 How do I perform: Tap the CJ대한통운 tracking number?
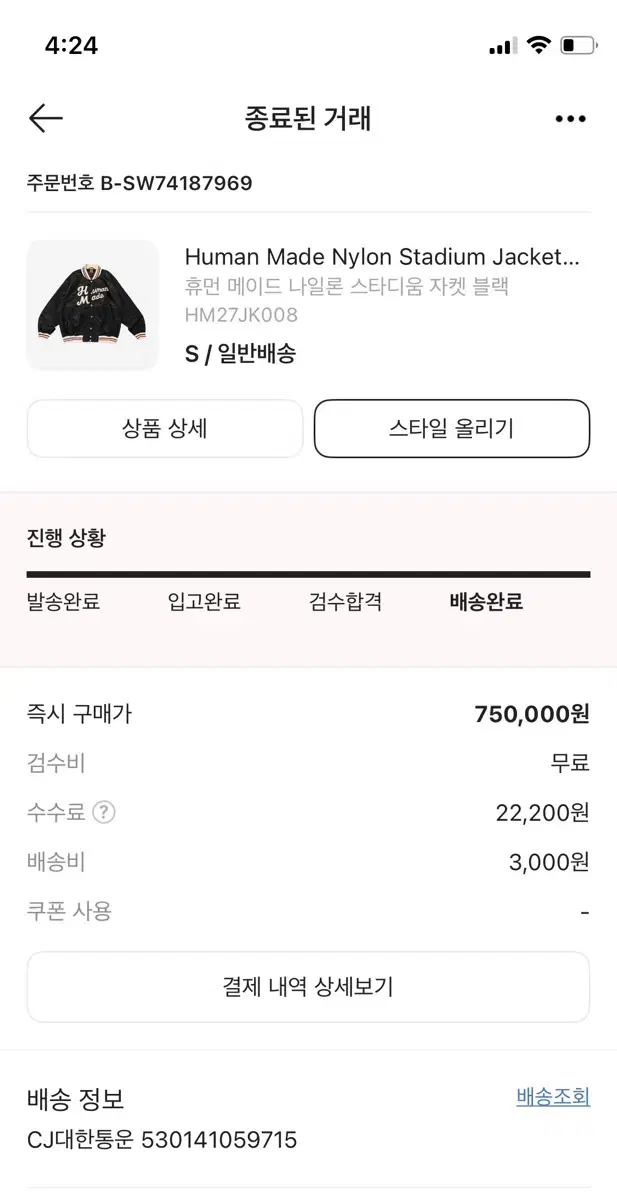160,1140
